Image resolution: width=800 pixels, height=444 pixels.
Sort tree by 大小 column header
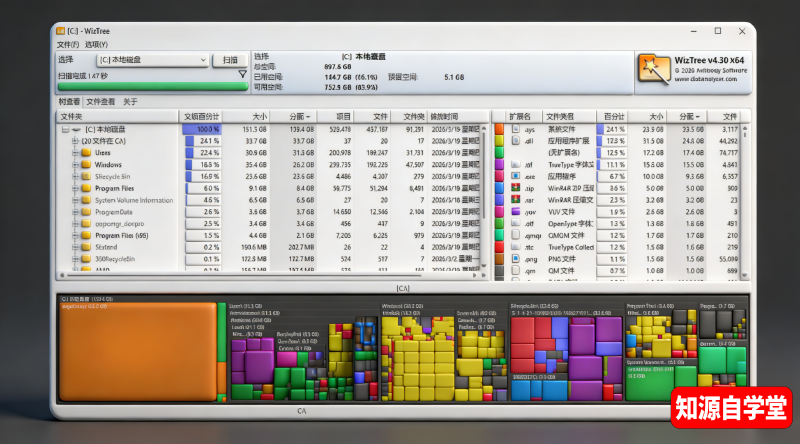246,116
